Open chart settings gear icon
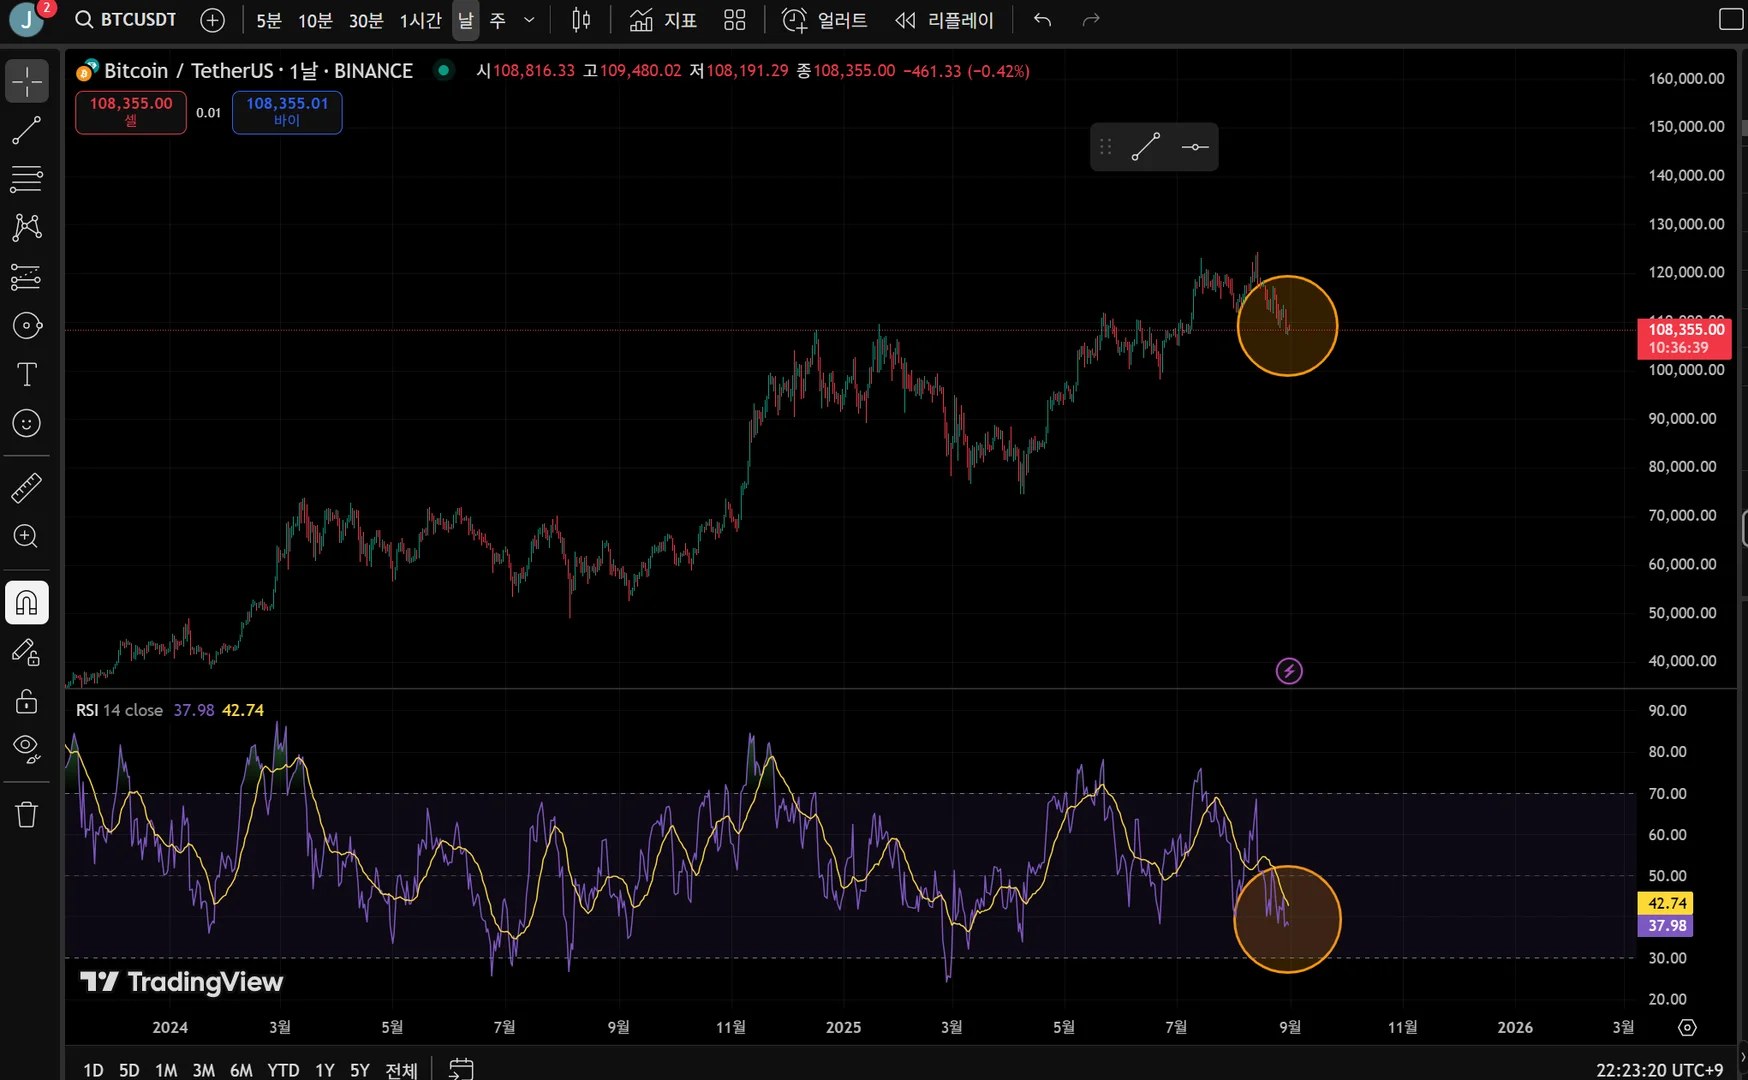 coord(1687,1027)
